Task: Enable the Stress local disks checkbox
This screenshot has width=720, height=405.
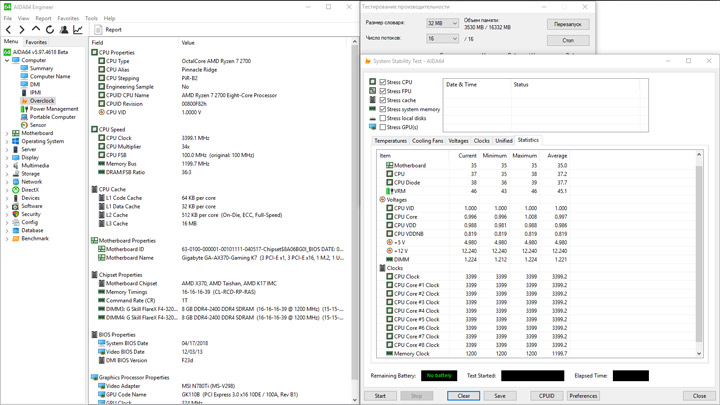Action: click(383, 118)
